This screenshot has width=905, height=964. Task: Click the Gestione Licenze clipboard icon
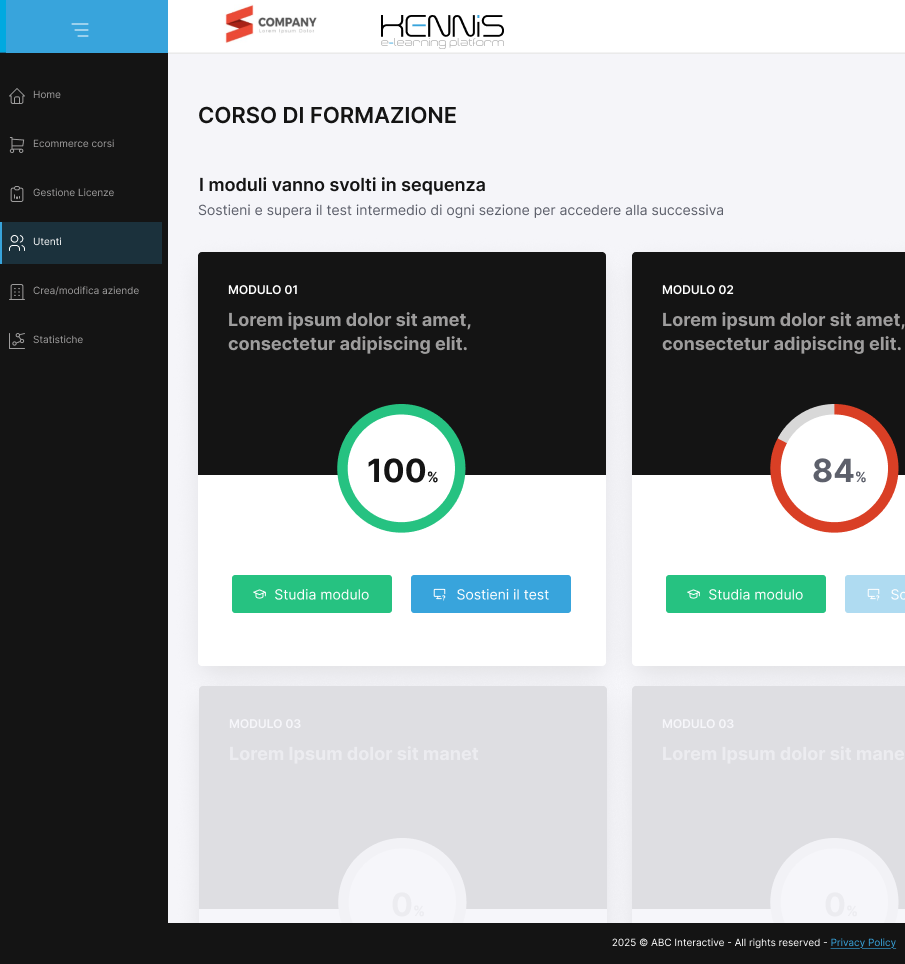pos(17,194)
